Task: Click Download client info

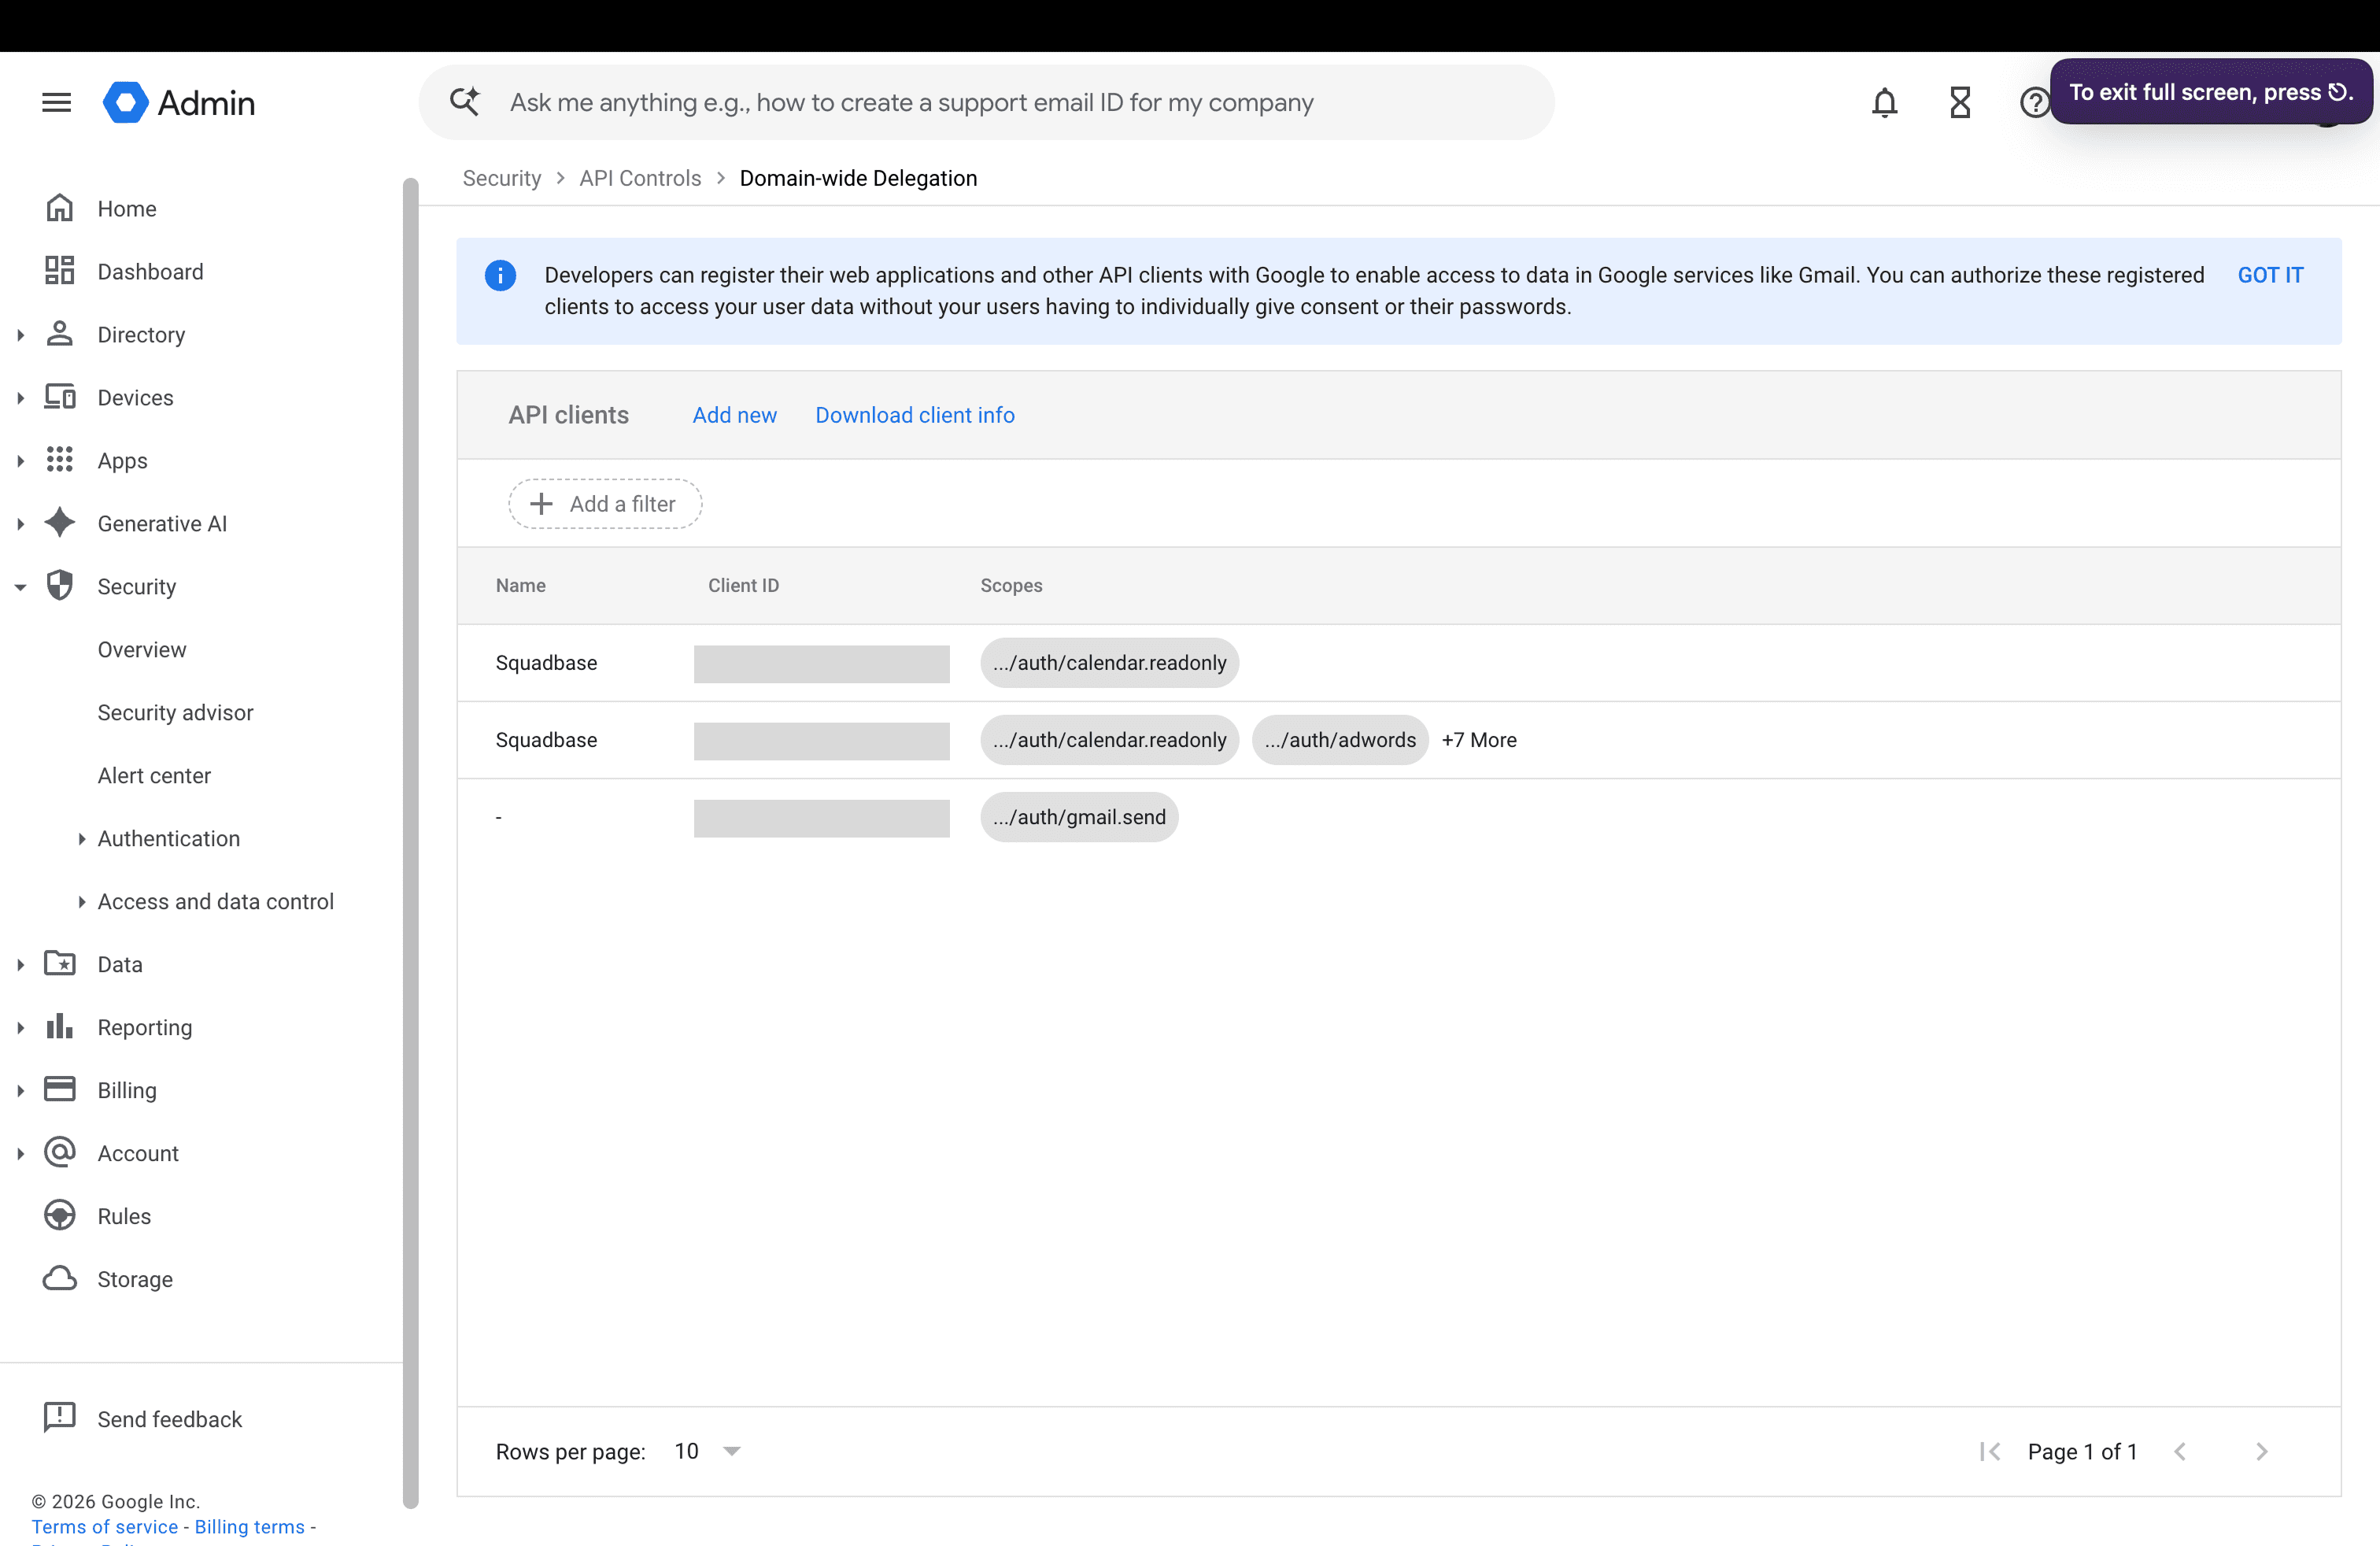Action: [x=915, y=415]
